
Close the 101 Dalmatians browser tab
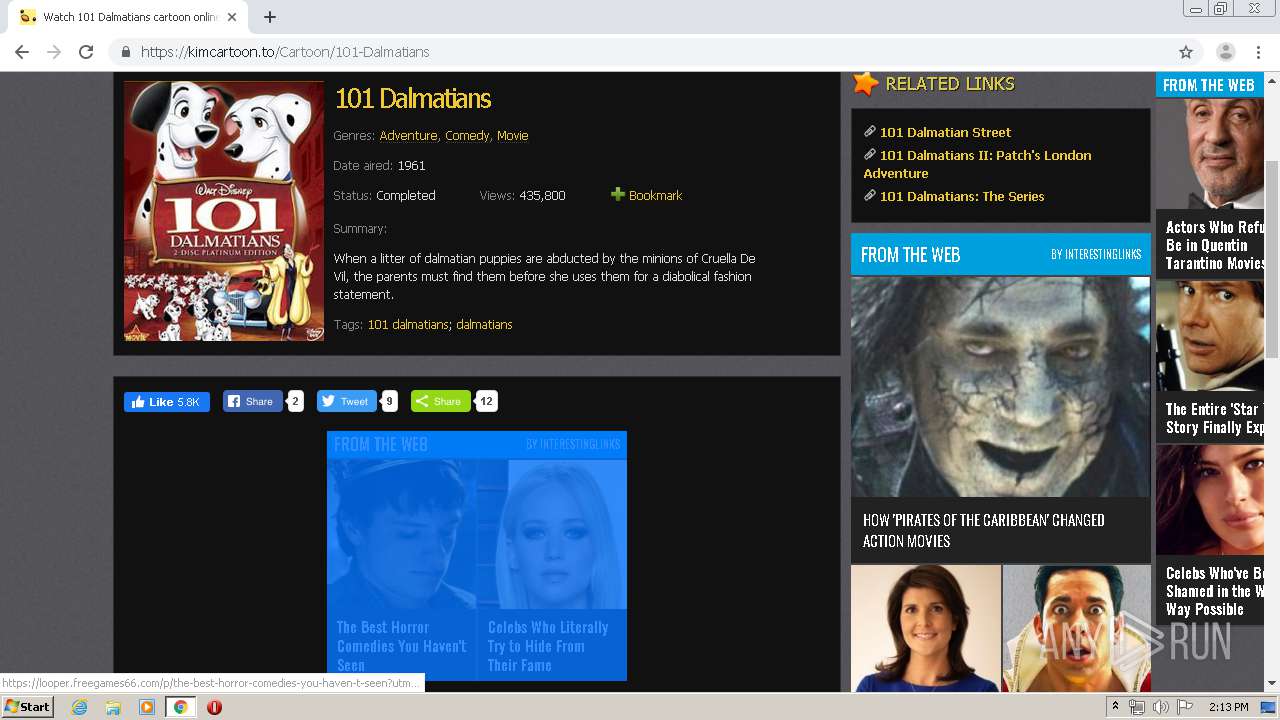pos(231,17)
